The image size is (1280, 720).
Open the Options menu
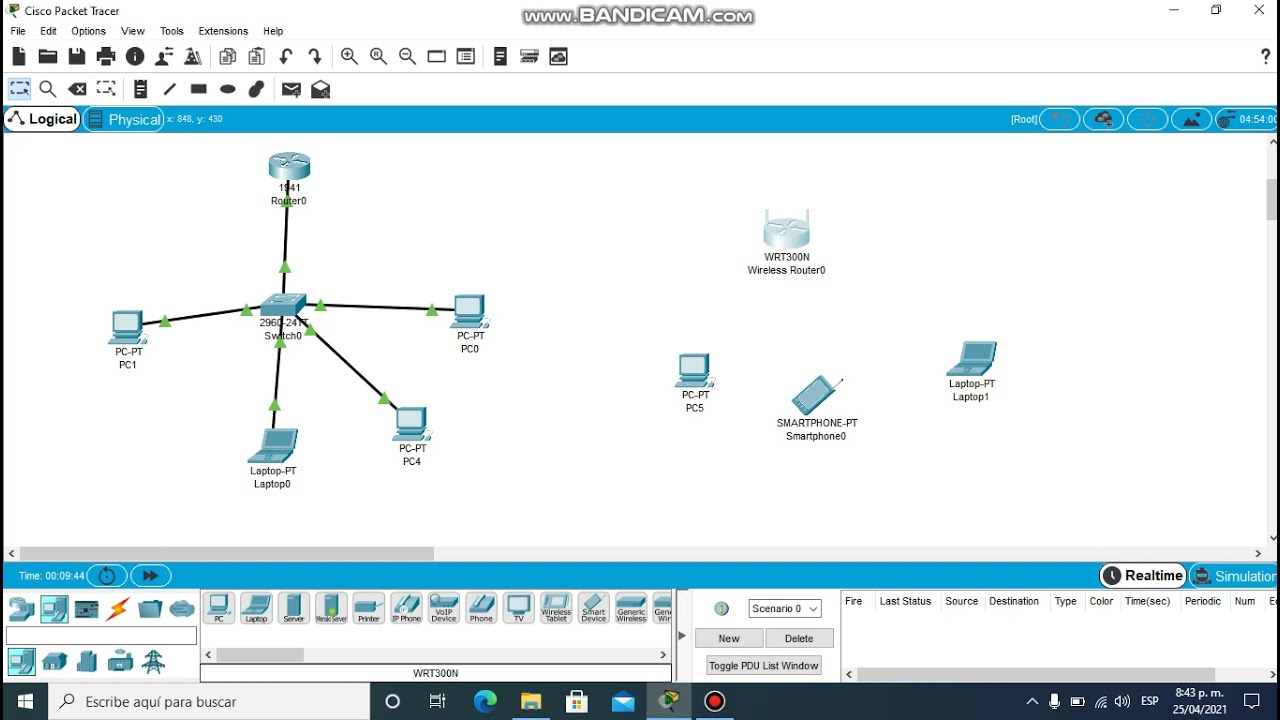coord(88,31)
